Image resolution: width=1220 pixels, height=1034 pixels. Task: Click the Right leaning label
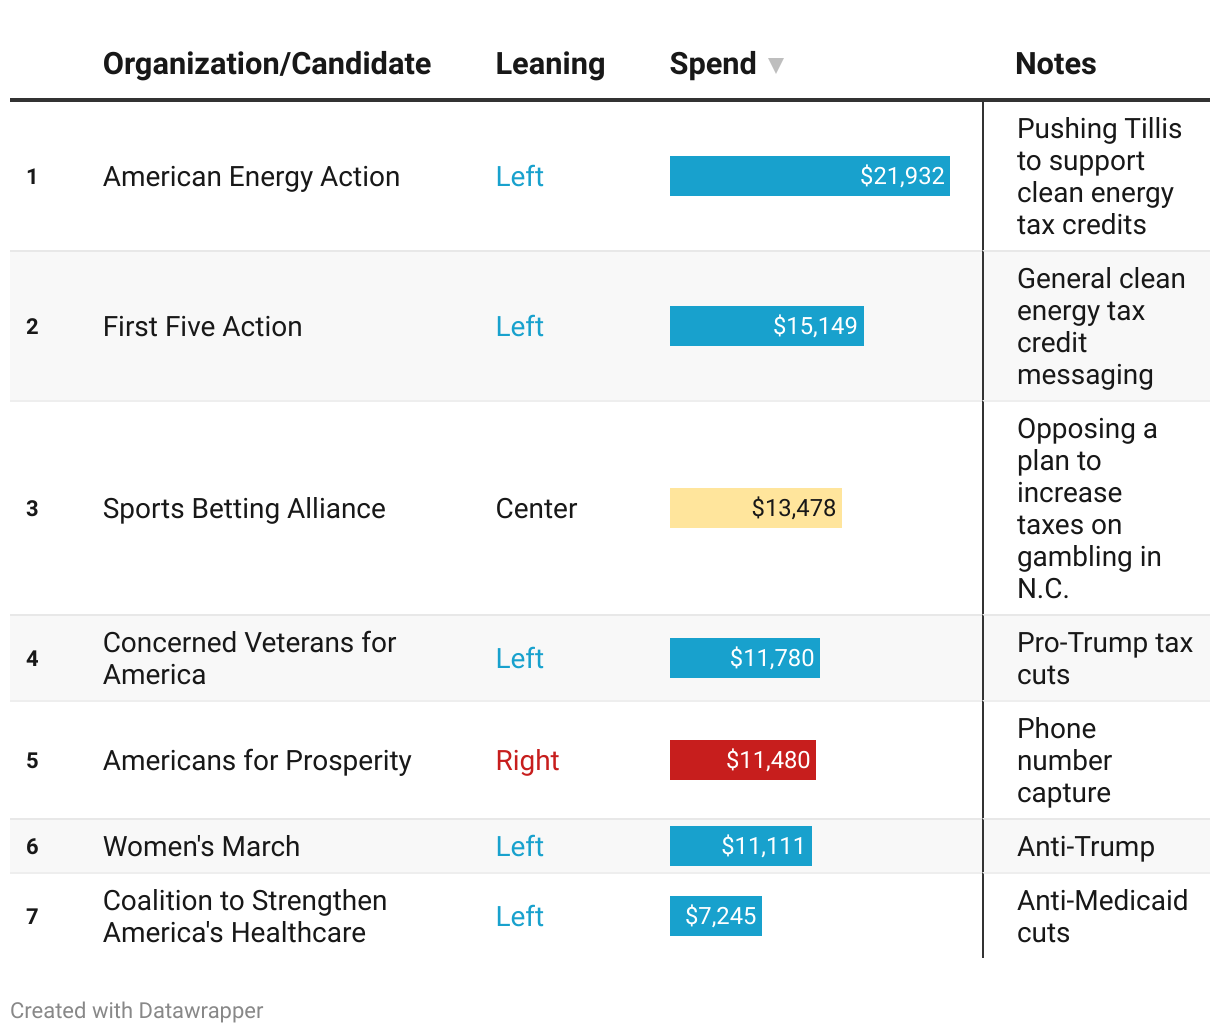point(527,761)
